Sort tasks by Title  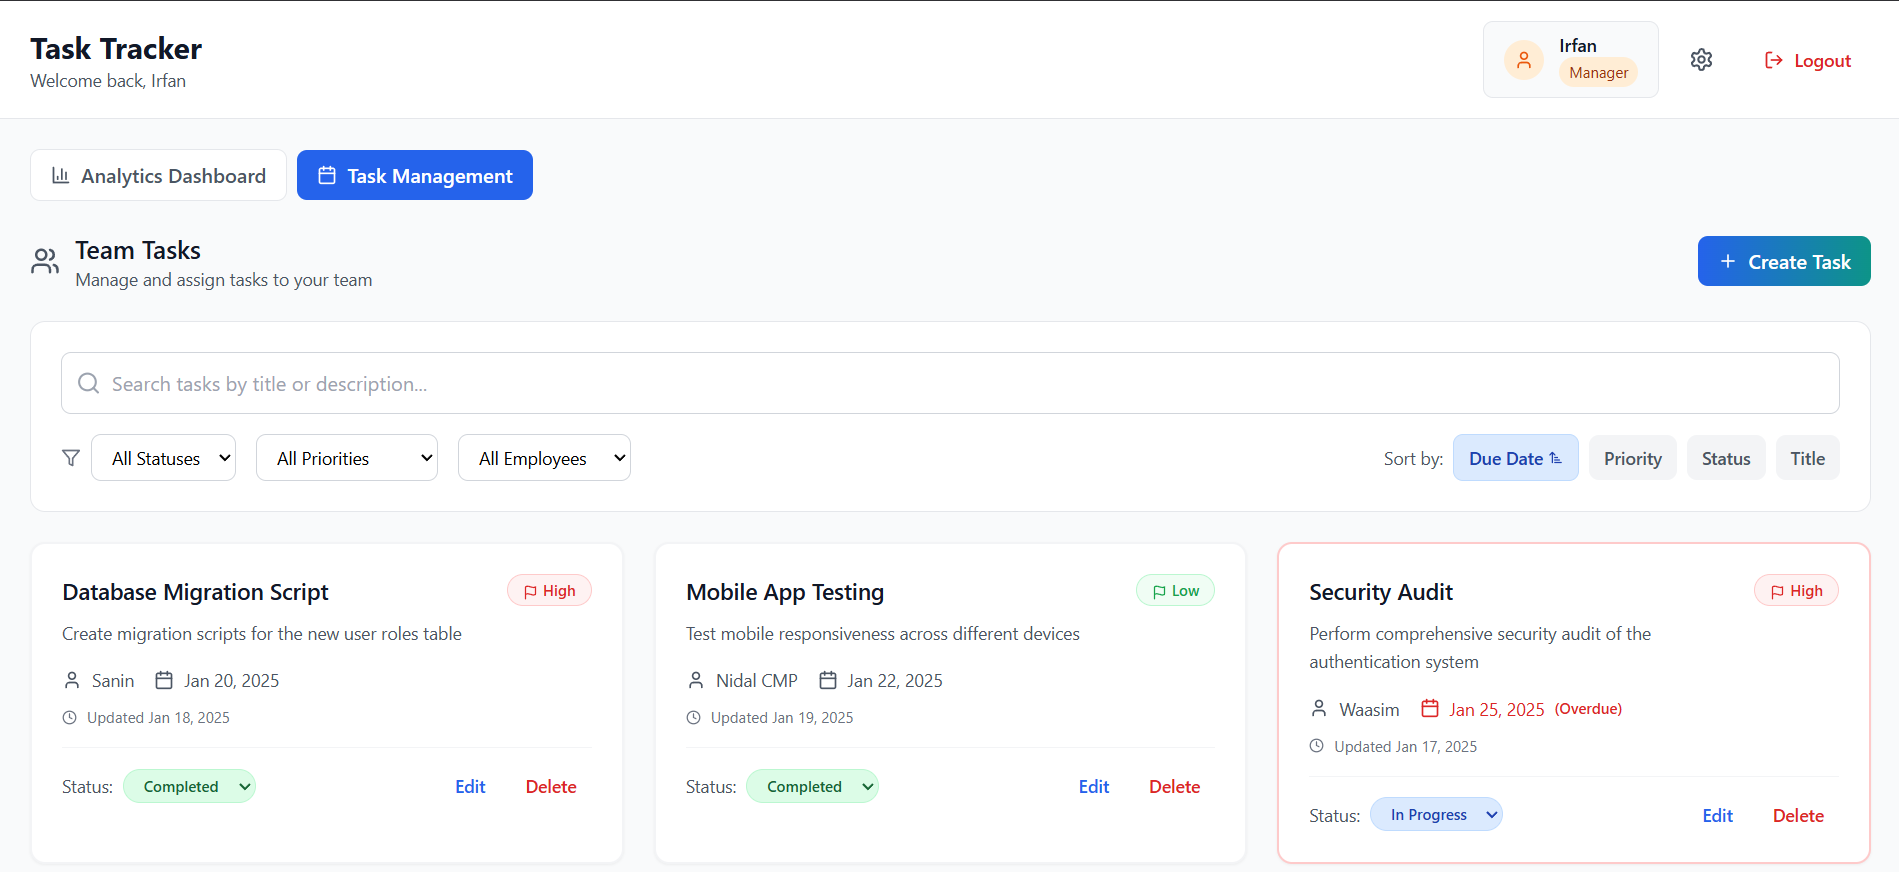click(x=1808, y=458)
